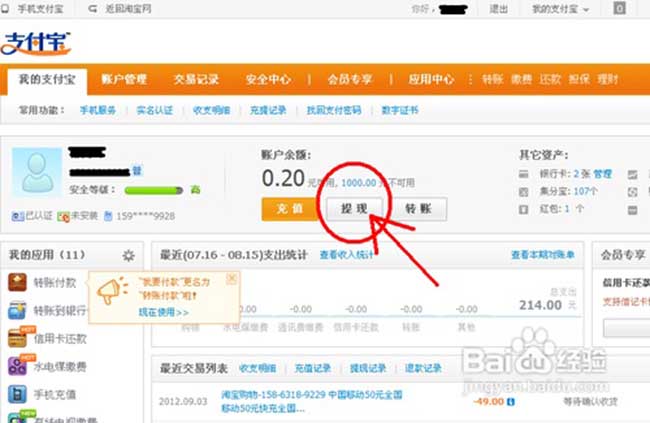Click the 红包 red envelope icon
650x423 pixels.
(x=524, y=209)
